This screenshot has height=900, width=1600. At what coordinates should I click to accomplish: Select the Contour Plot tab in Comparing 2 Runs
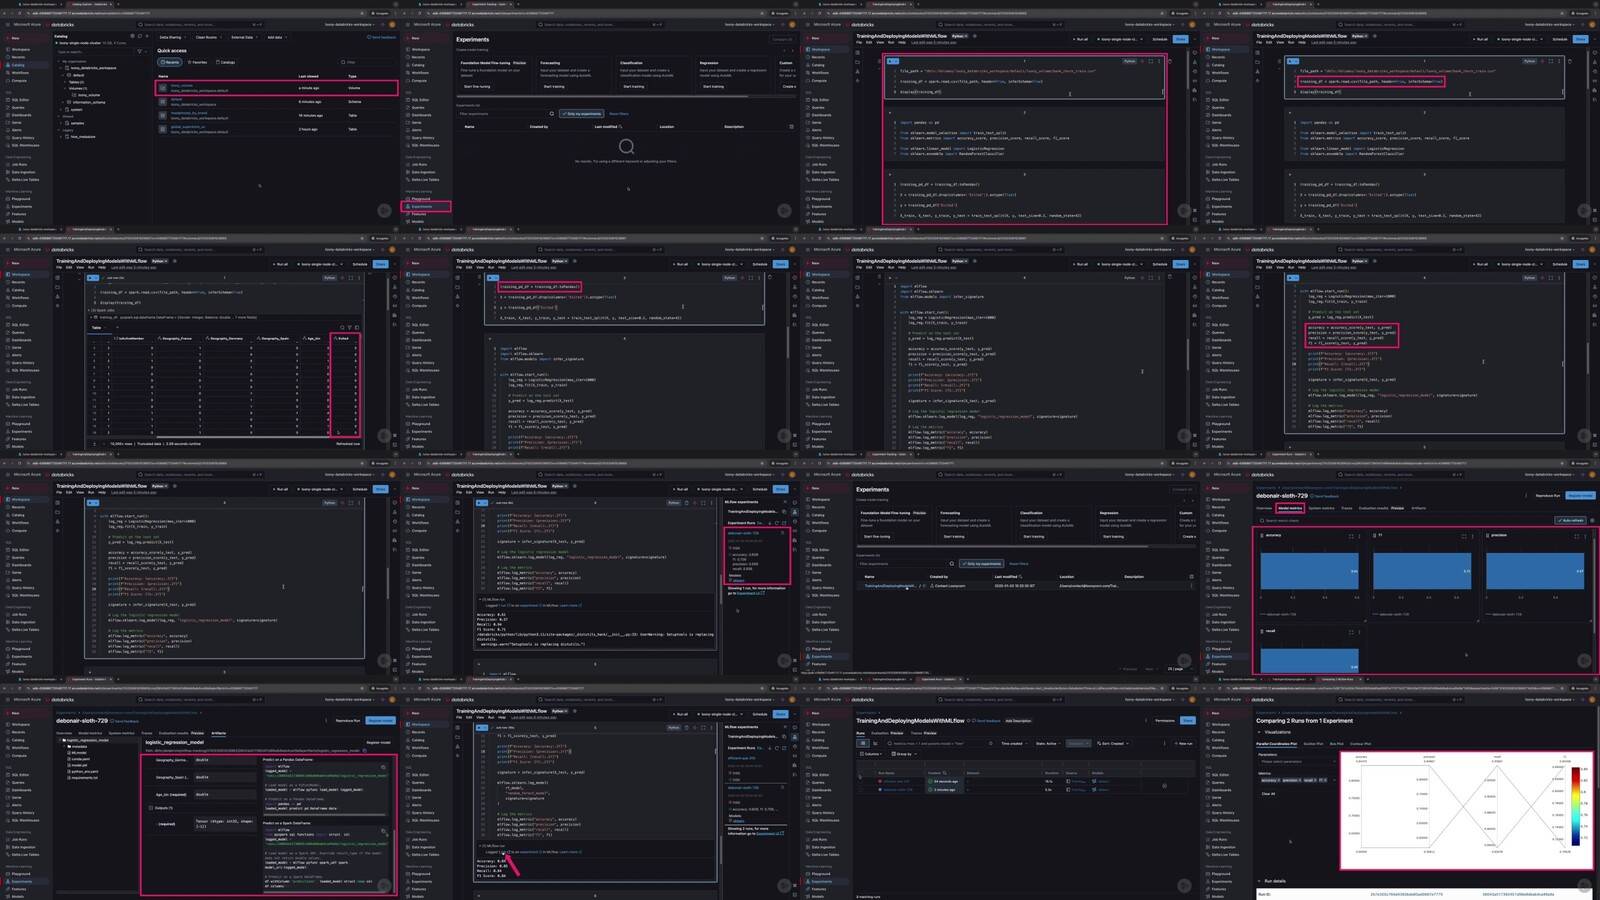[1360, 744]
